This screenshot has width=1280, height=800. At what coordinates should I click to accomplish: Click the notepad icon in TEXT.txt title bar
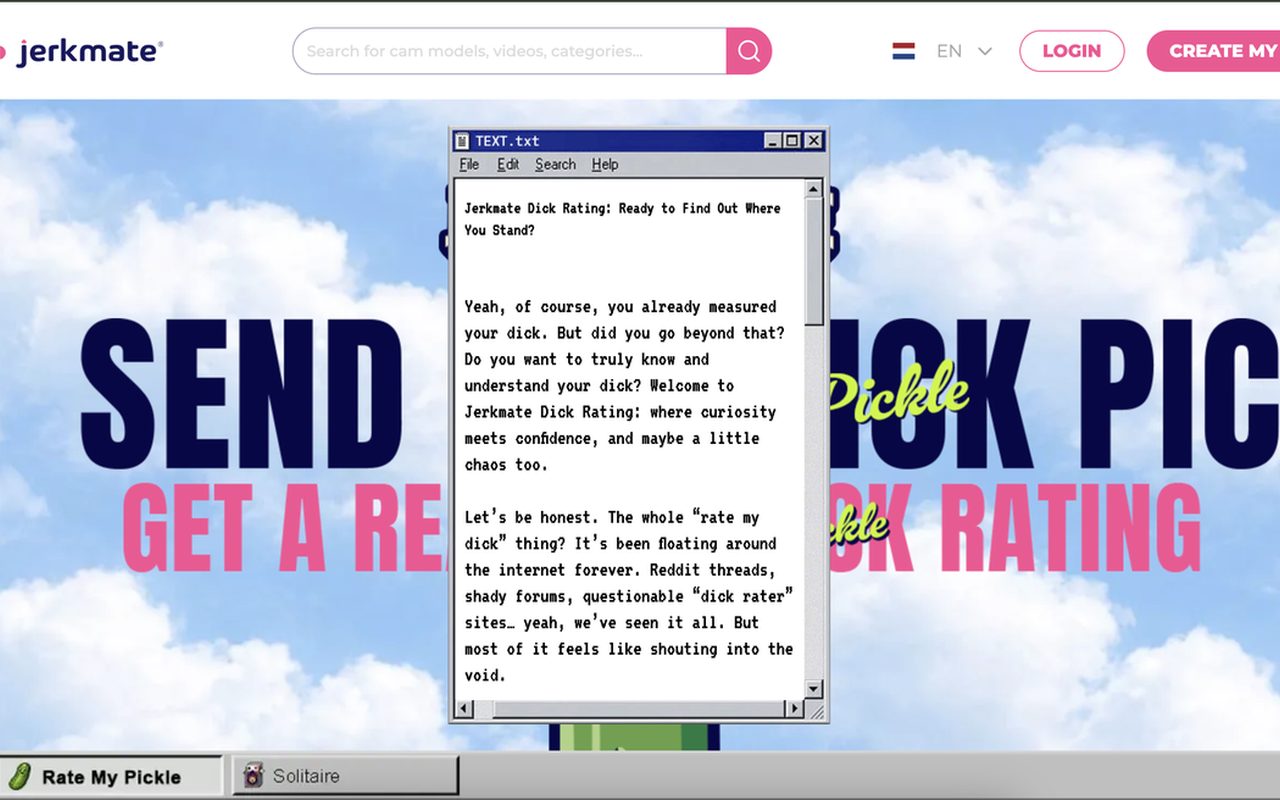click(462, 141)
